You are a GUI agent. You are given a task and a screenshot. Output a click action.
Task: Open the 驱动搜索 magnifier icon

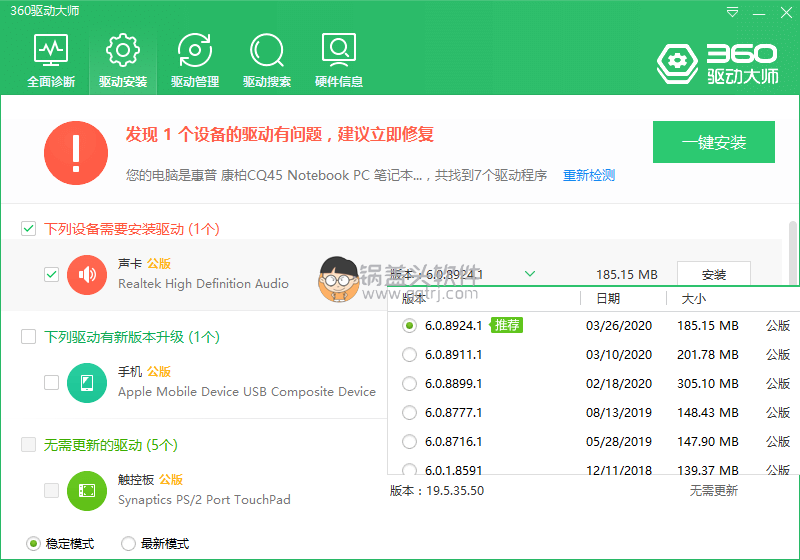[x=267, y=50]
